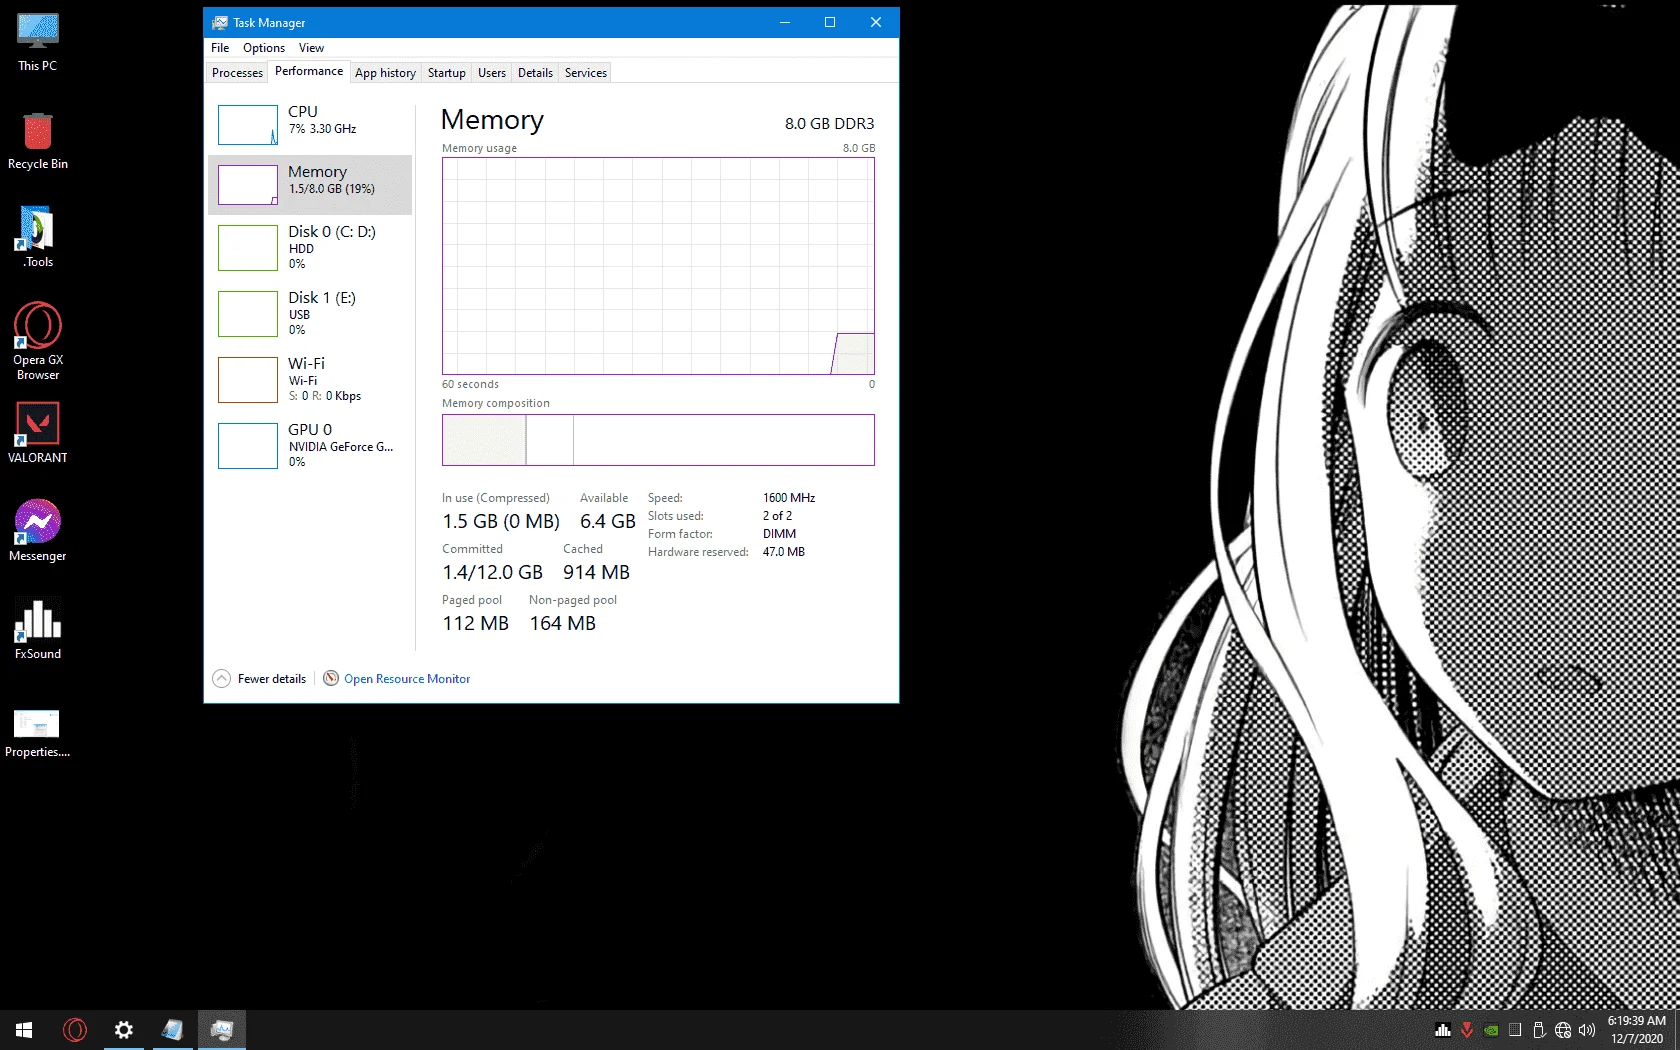This screenshot has width=1680, height=1050.
Task: Select GPU 0 NVIDIA GeForce item
Action: [310, 445]
